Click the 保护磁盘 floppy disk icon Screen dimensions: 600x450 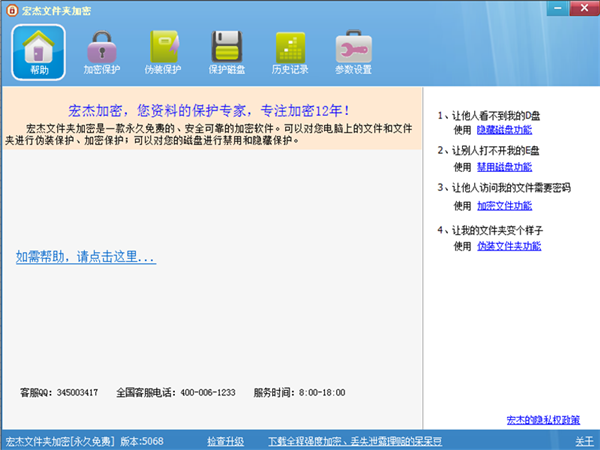coord(227,50)
